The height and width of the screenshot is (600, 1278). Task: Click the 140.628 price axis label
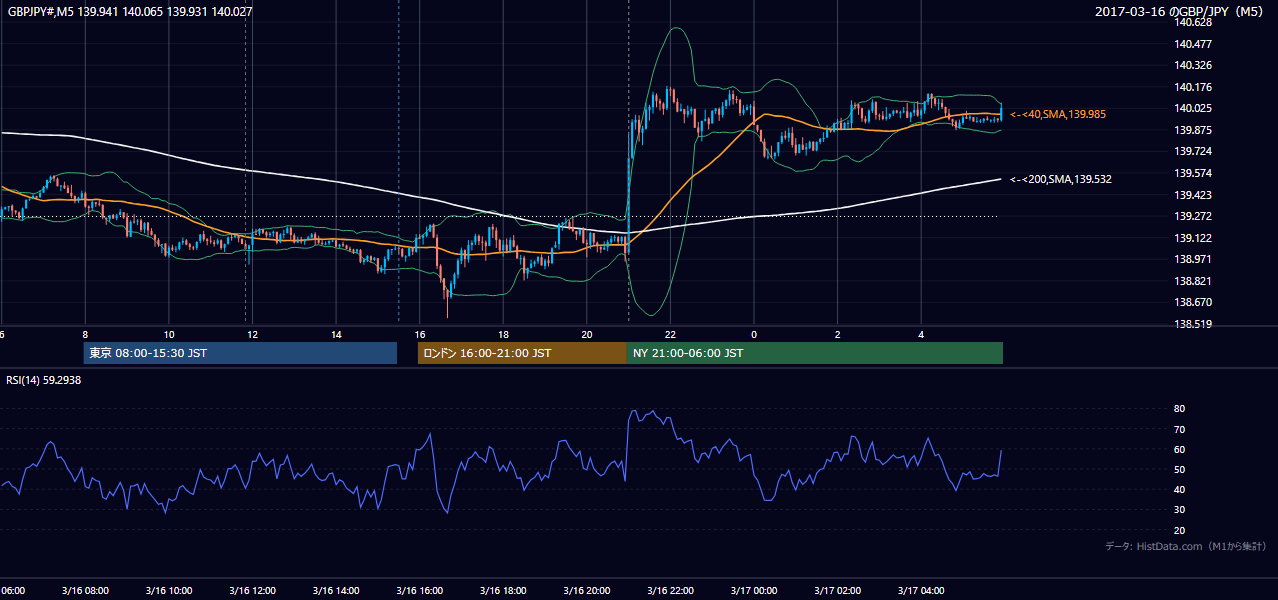tap(1194, 22)
